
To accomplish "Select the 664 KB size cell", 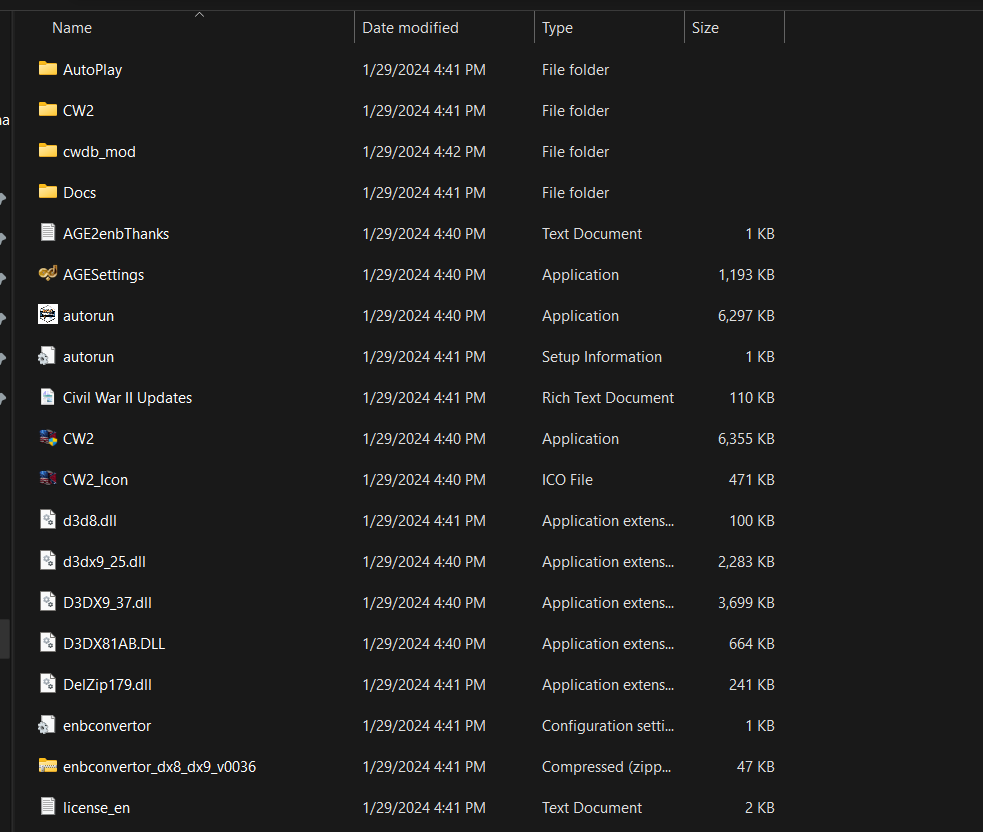I will pyautogui.click(x=752, y=644).
